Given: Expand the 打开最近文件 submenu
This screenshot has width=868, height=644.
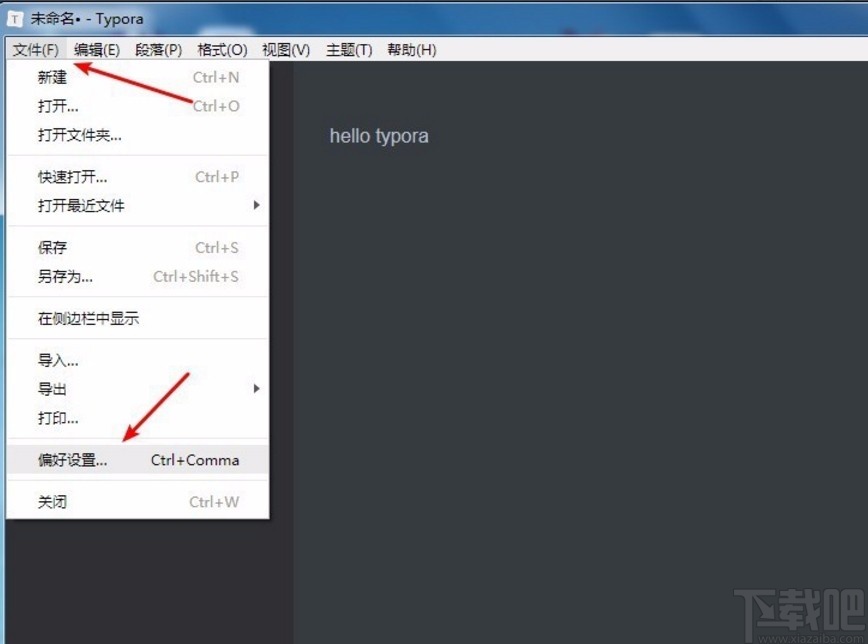Looking at the screenshot, I should [78, 206].
